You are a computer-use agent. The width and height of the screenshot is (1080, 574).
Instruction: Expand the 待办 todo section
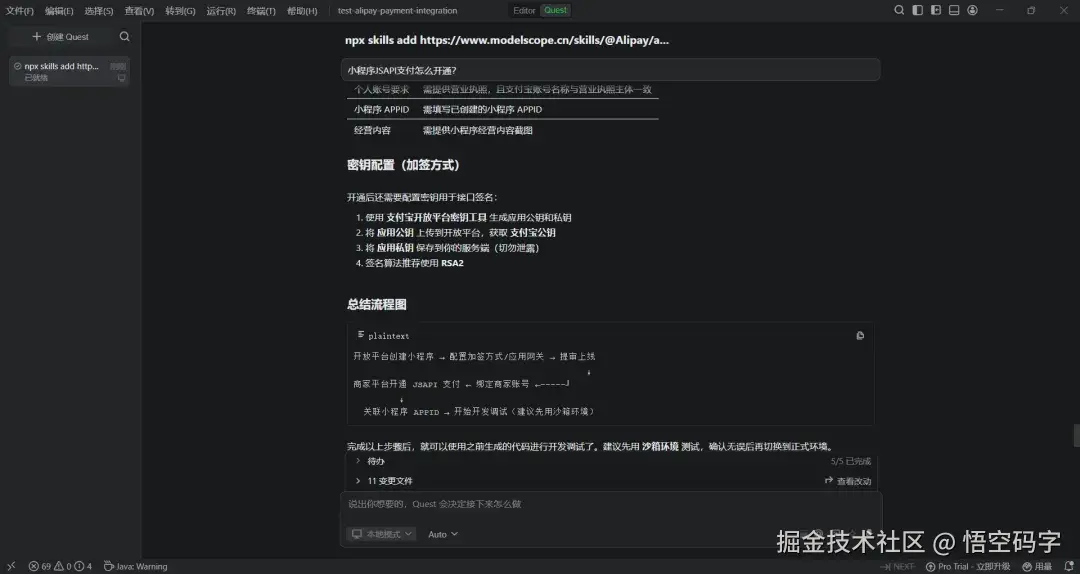(371, 461)
